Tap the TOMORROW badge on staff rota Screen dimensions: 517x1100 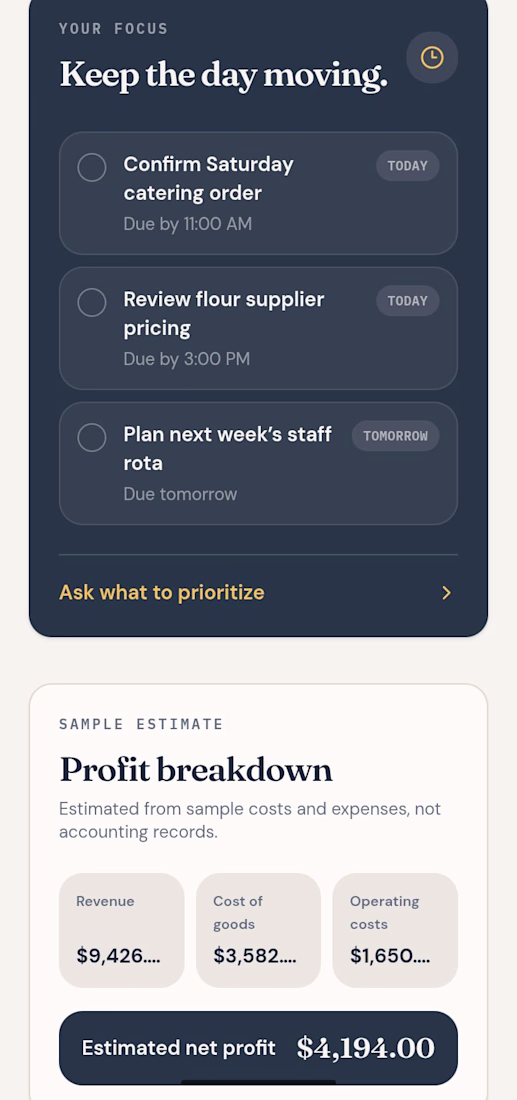pyautogui.click(x=396, y=436)
